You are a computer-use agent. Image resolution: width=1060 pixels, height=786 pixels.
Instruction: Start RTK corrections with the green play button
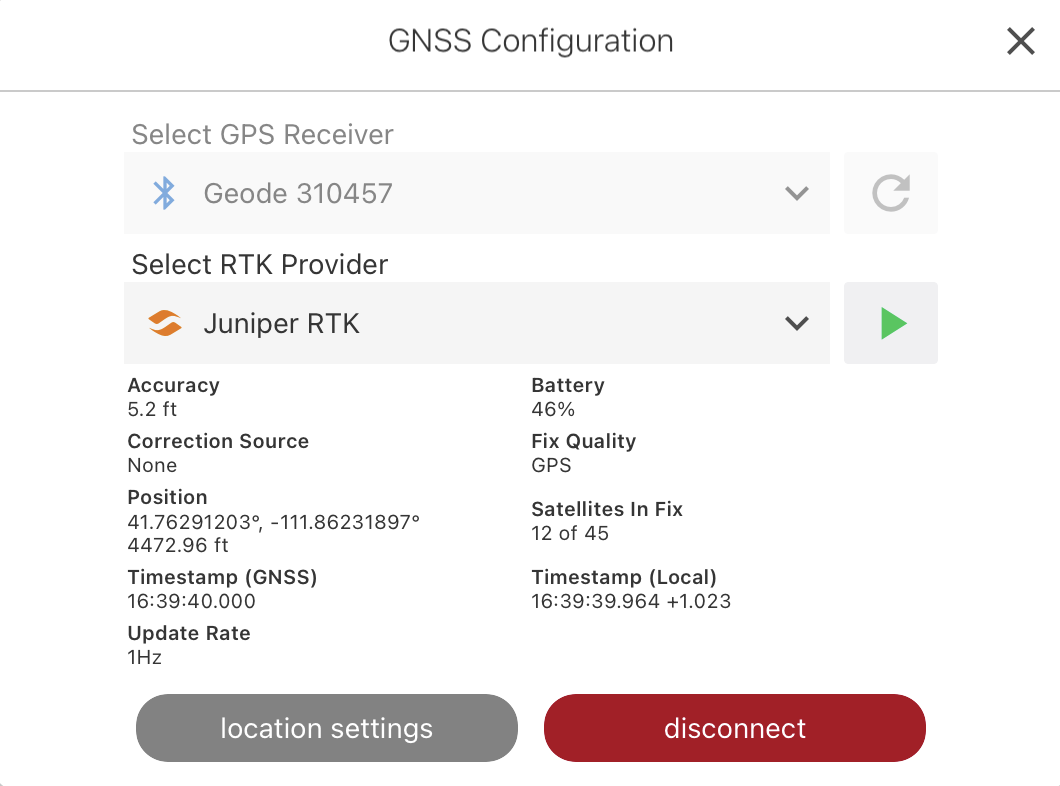coord(890,323)
